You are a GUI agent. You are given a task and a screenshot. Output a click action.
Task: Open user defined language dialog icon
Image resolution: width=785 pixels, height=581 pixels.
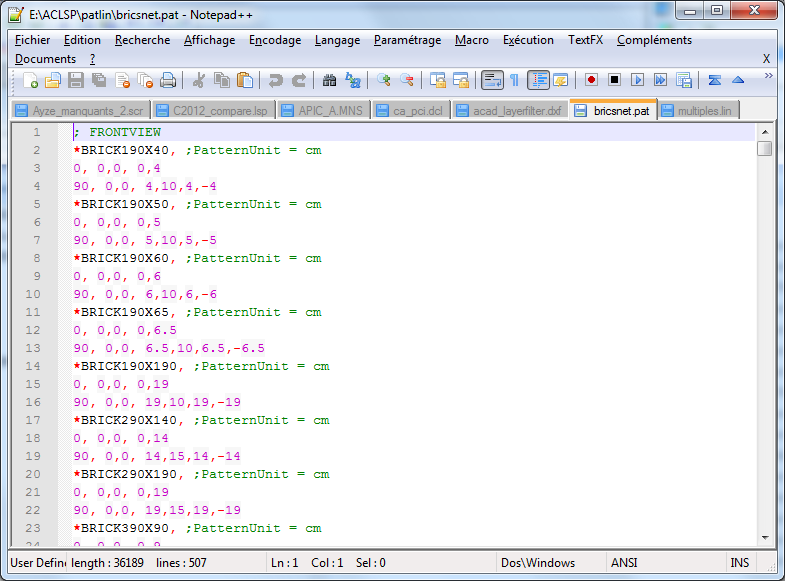click(561, 80)
